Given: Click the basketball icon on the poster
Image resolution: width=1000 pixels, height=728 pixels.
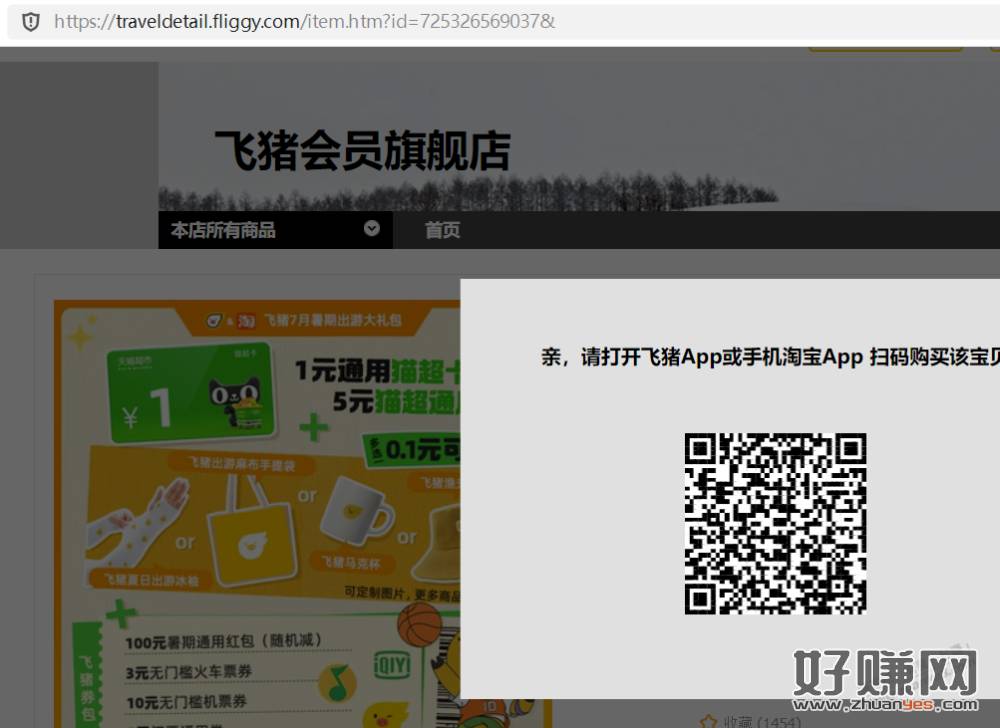Looking at the screenshot, I should tap(419, 625).
